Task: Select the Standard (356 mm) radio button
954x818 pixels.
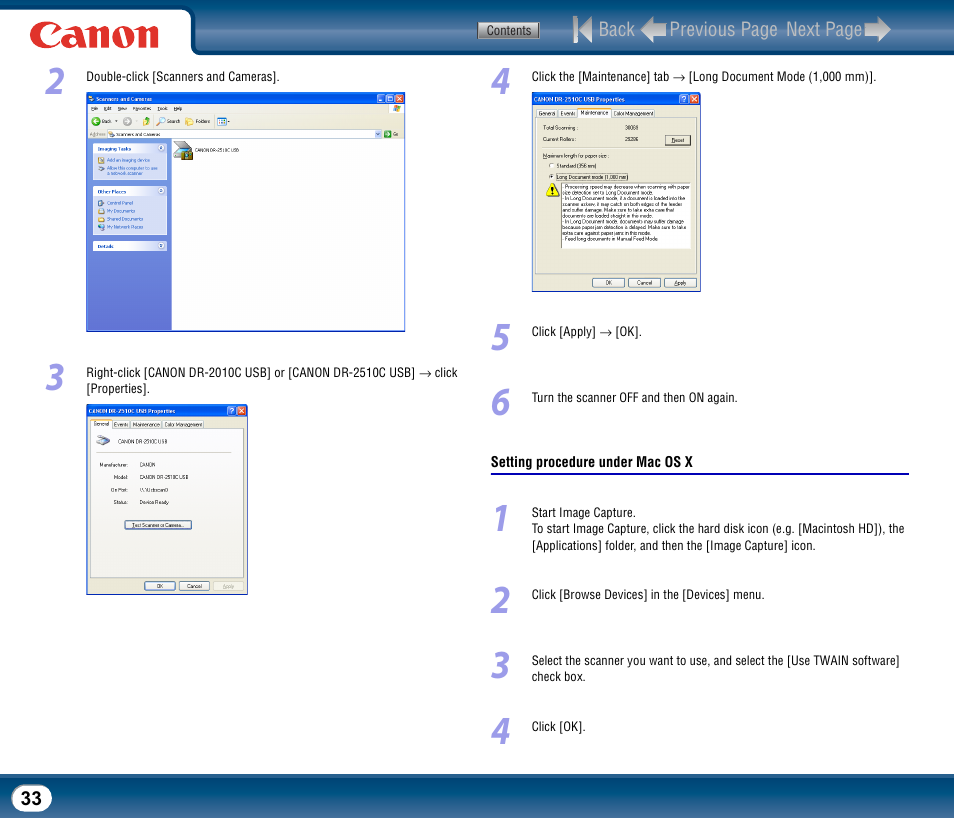Action: tap(552, 166)
